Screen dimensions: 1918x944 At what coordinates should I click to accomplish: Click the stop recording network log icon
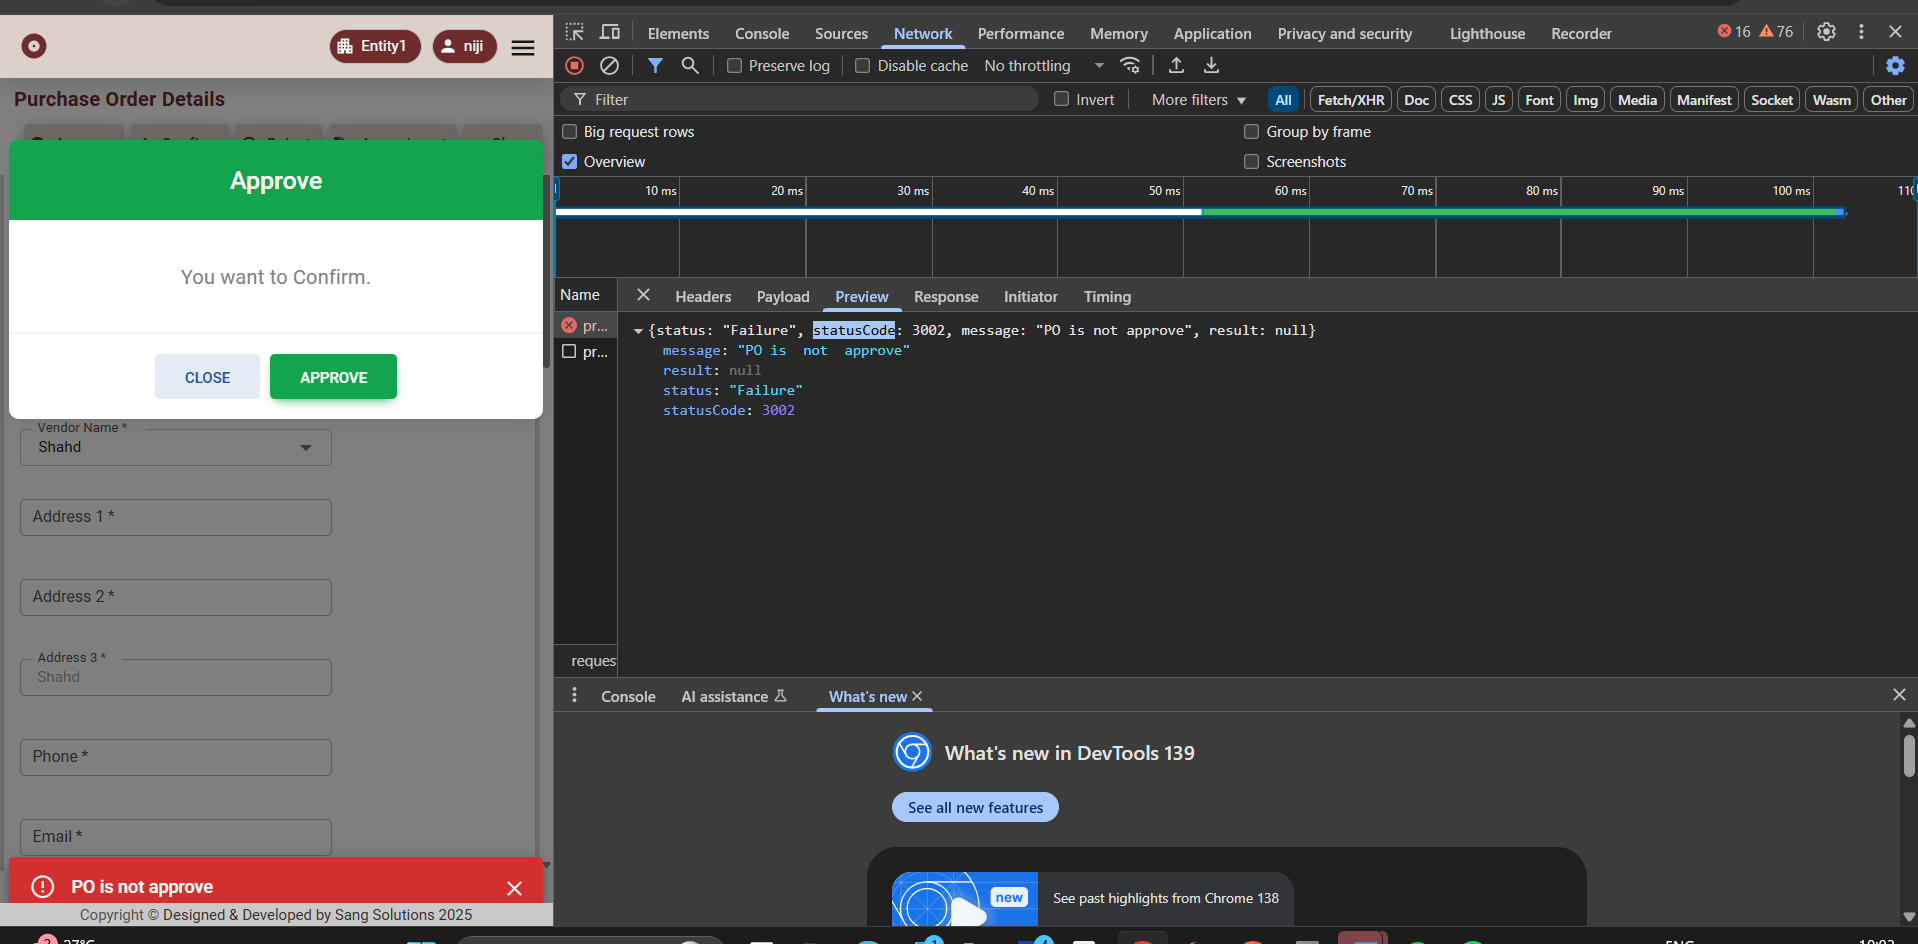click(x=574, y=66)
